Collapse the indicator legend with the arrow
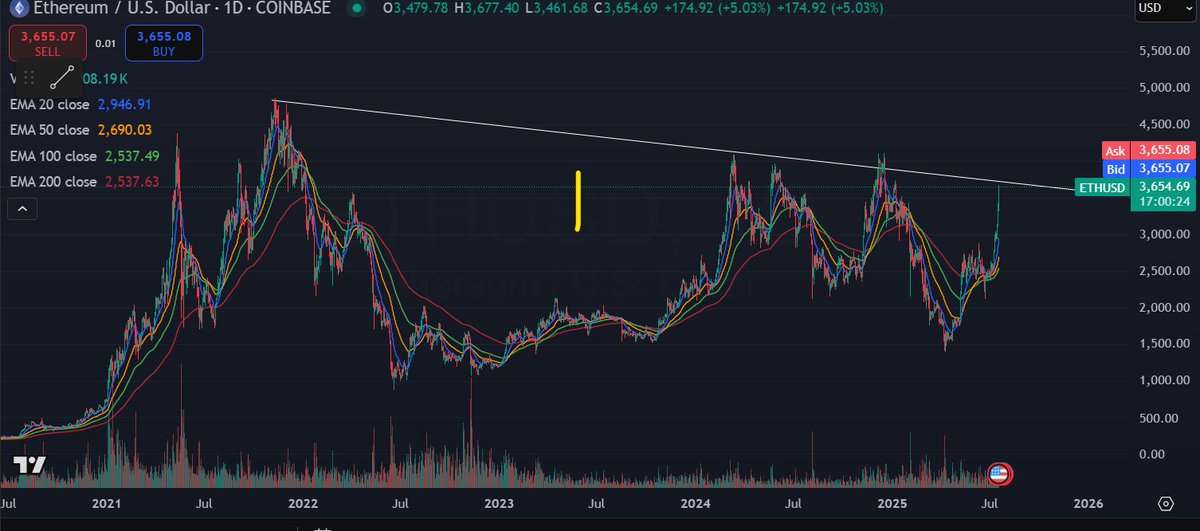Screen dimensions: 1200x531 (x=21, y=209)
